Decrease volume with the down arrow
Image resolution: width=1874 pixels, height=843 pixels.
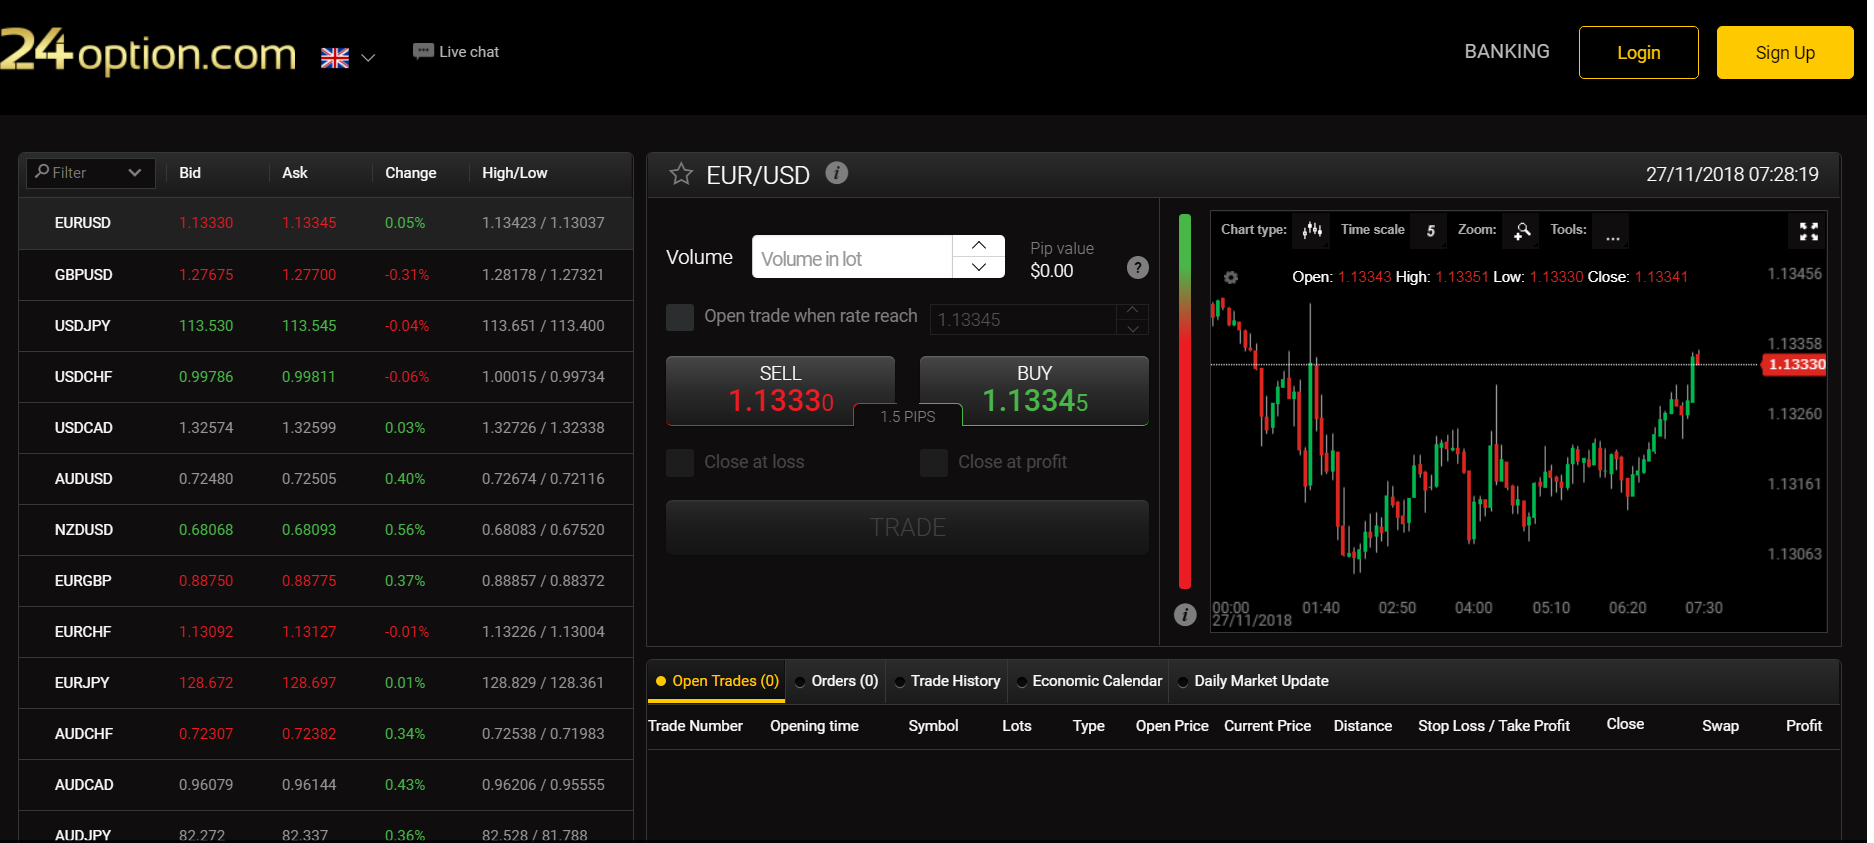coord(979,267)
